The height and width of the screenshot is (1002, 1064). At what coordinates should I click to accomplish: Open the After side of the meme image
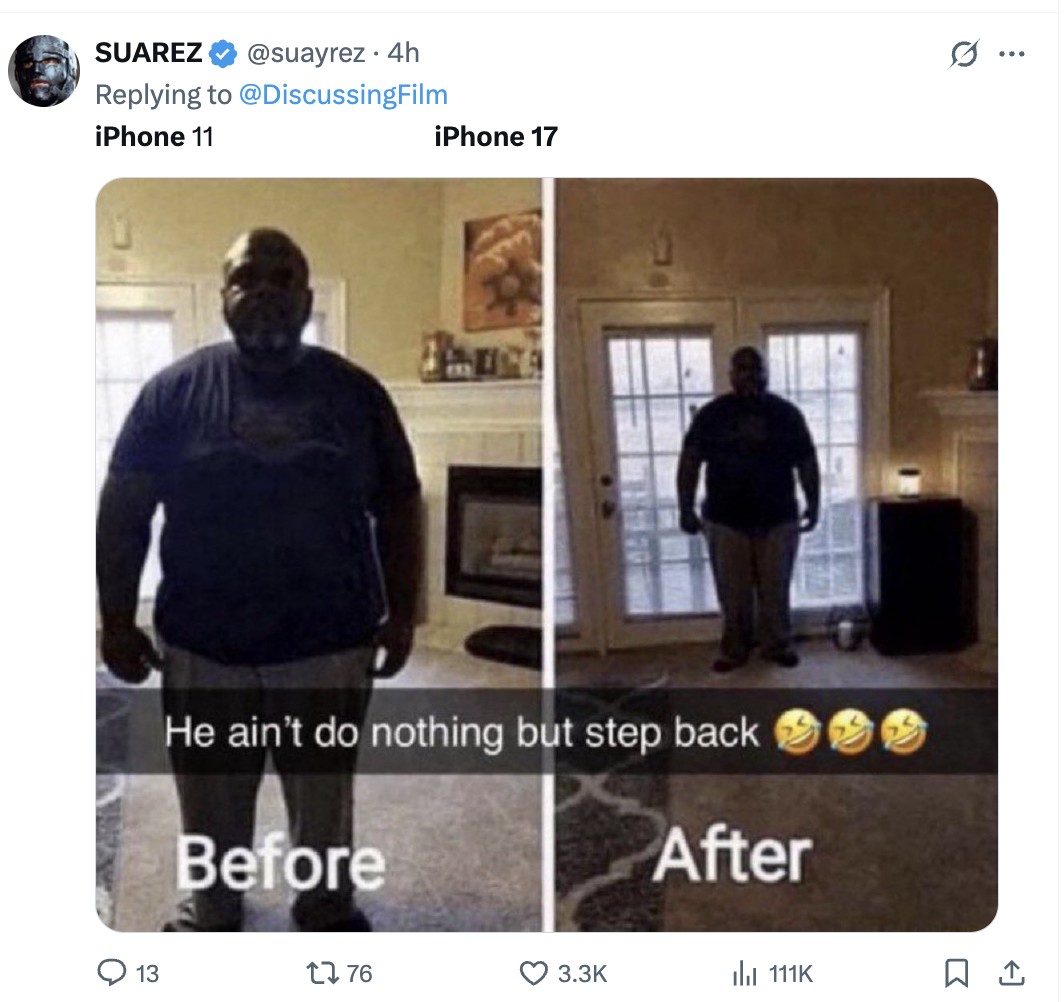pos(776,554)
